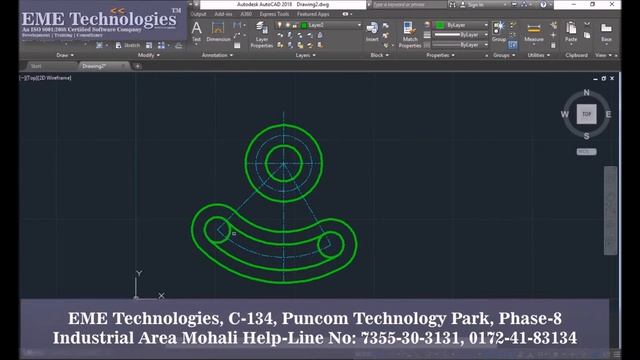
Task: Toggle layer lock icon in layer dropdown
Action: coord(295,25)
